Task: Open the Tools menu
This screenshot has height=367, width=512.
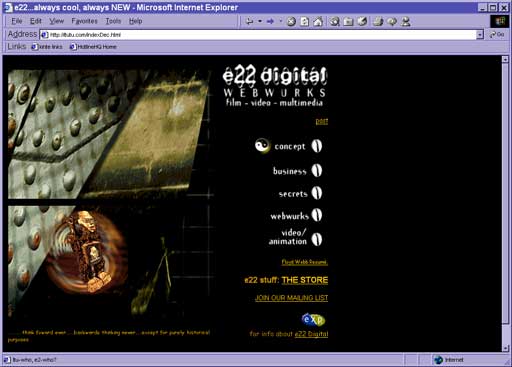Action: [113, 21]
